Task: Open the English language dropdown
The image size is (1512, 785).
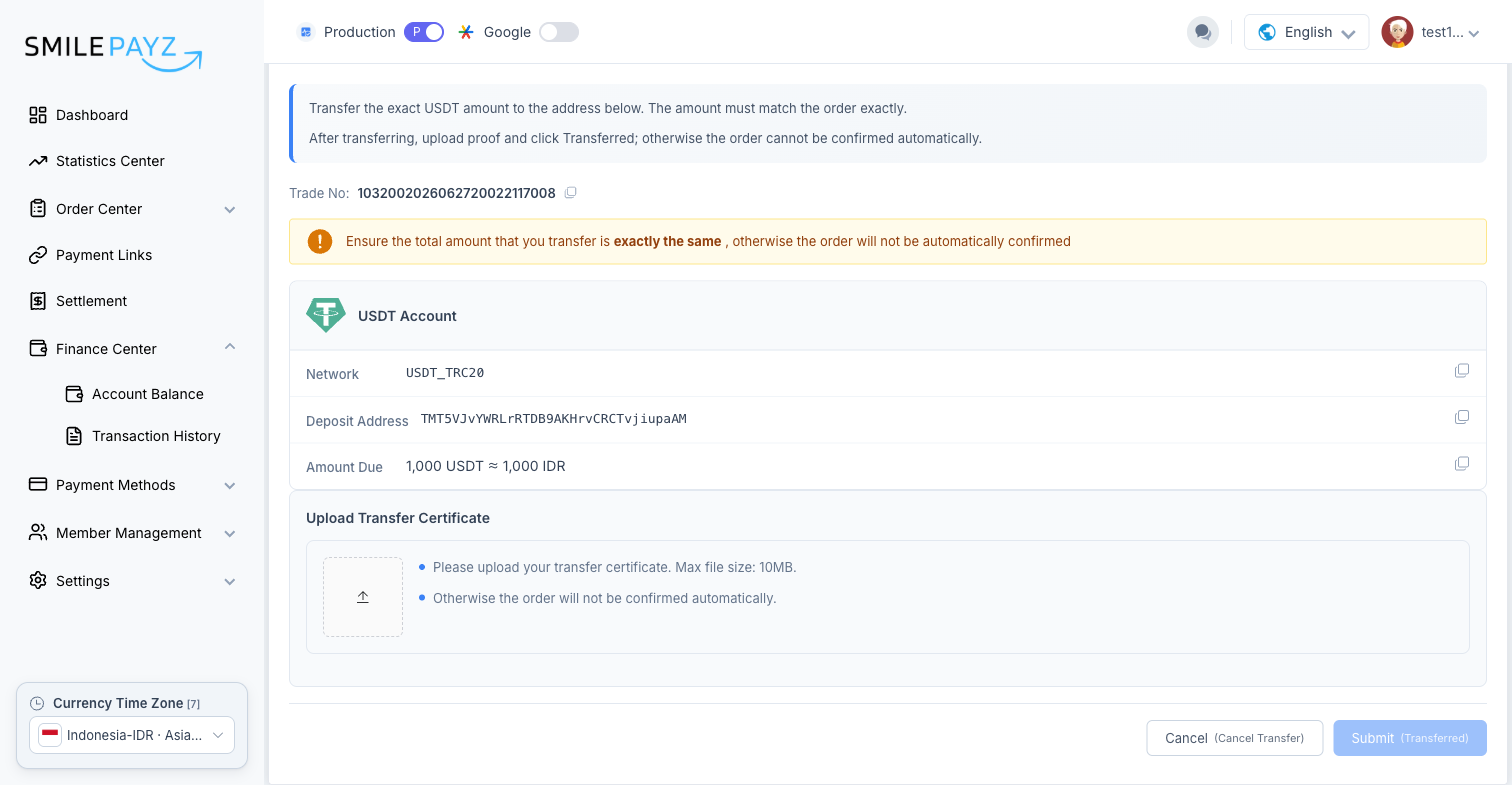Action: click(x=1306, y=32)
